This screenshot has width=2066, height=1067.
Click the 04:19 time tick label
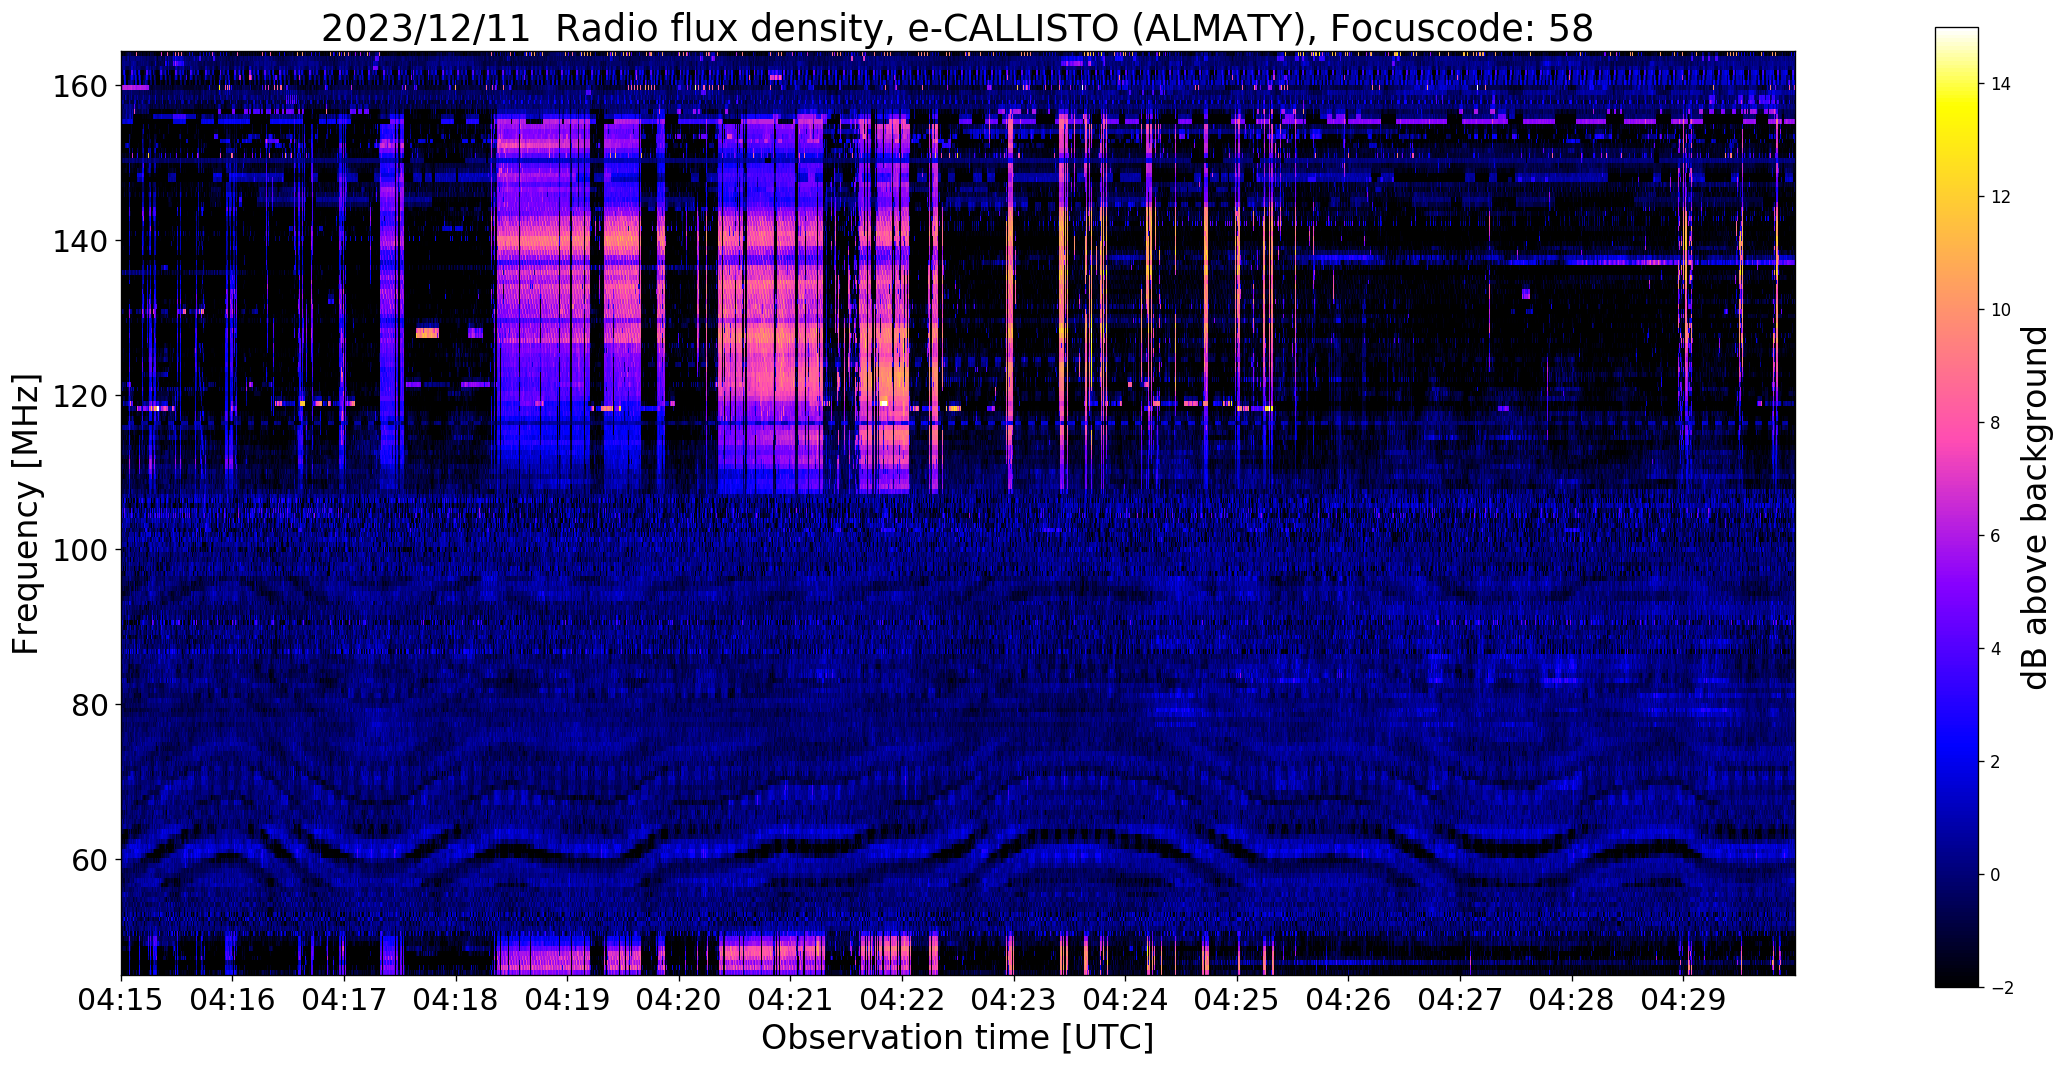click(568, 1000)
